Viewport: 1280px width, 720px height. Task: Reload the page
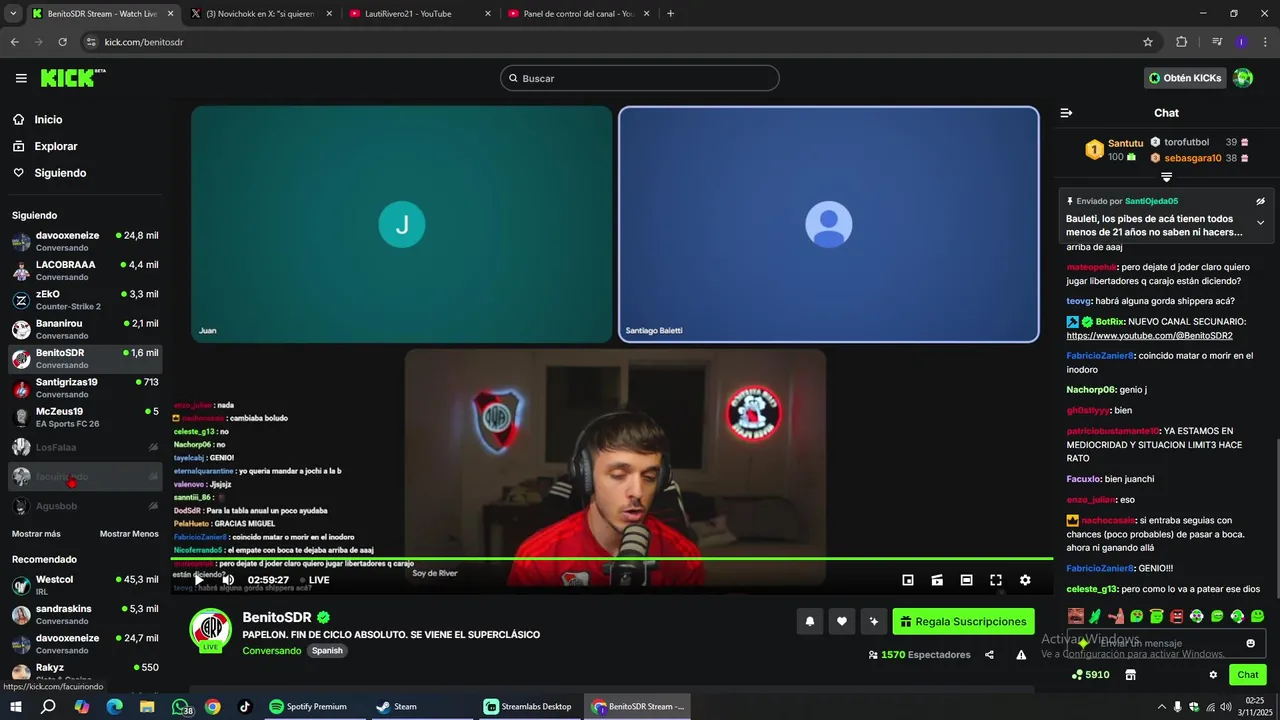62,42
